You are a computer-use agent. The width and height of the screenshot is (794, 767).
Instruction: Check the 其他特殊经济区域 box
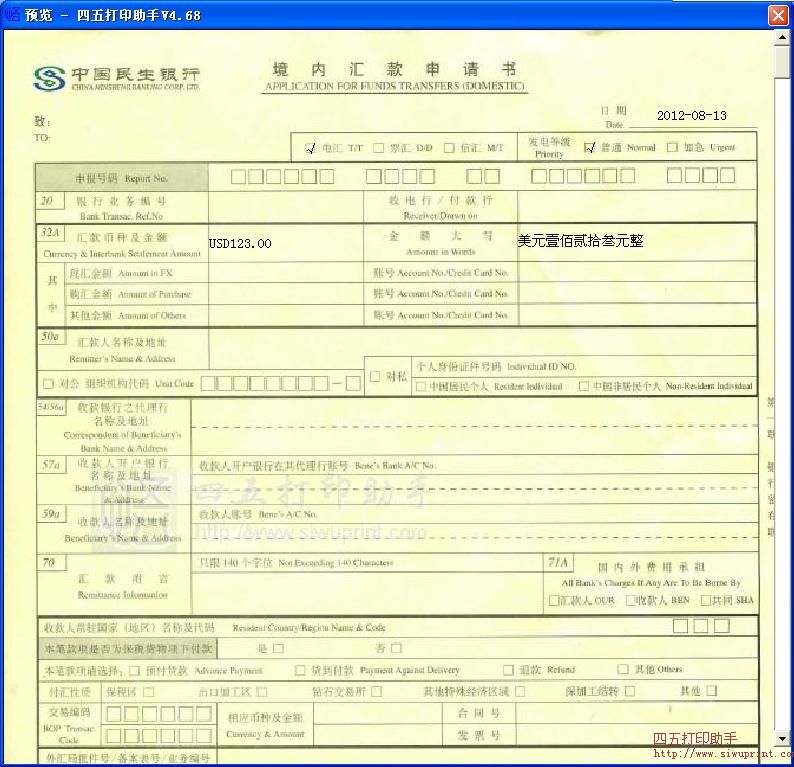point(520,691)
